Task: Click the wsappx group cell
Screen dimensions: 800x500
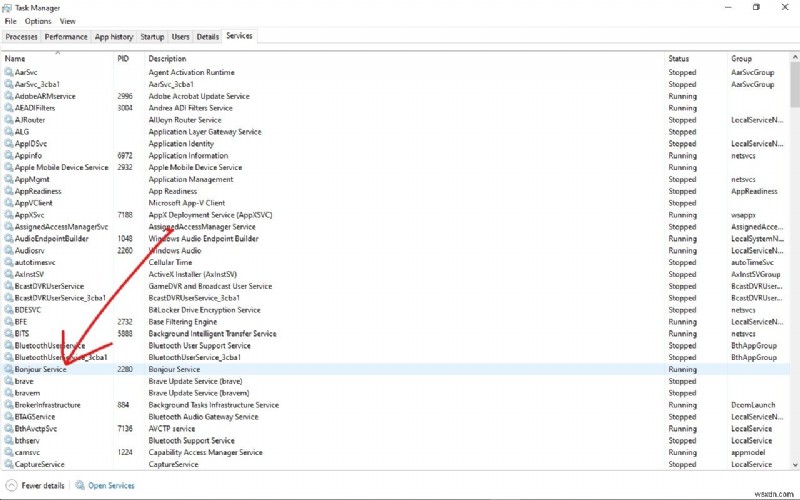Action: pos(743,215)
